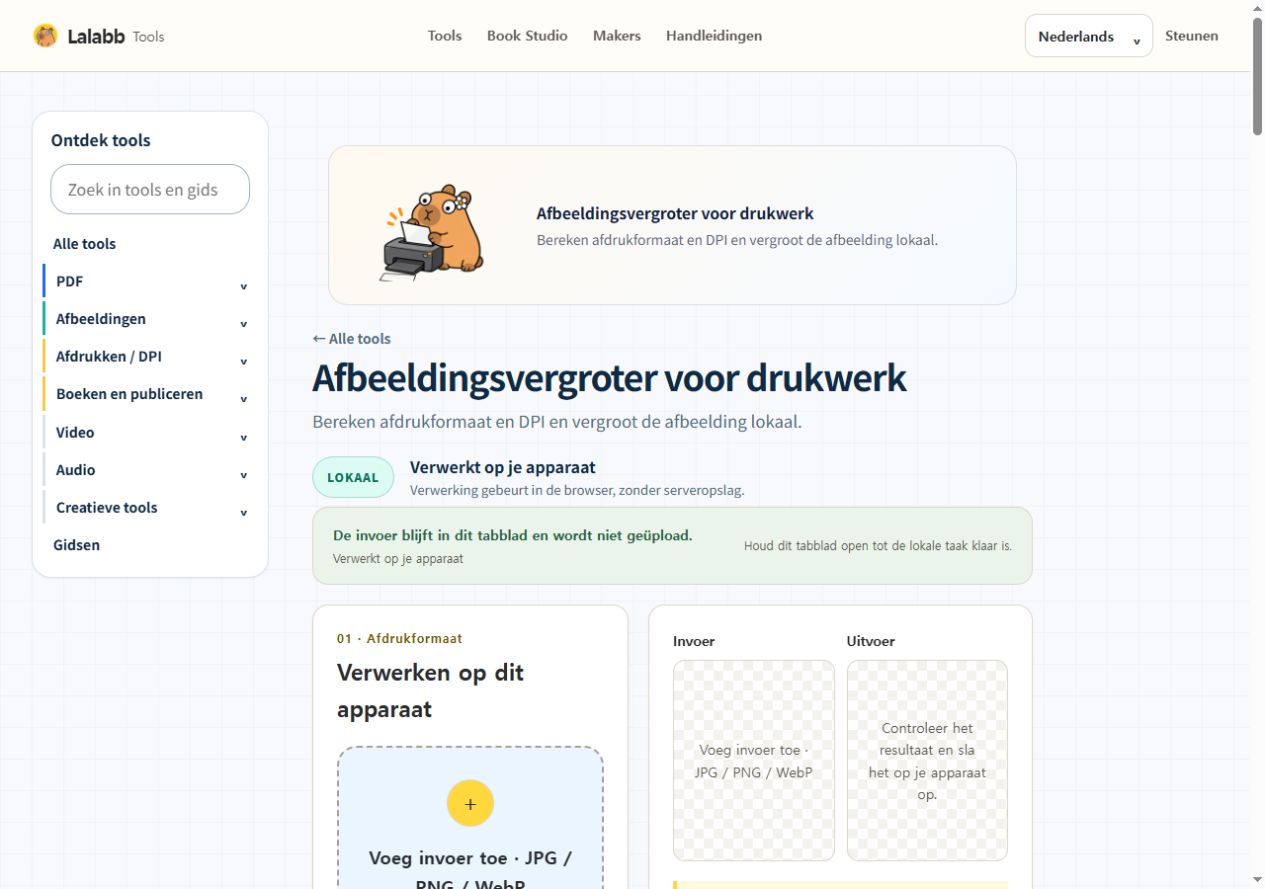Click the Uitvoer preview placeholder
The height and width of the screenshot is (889, 1265).
927,760
